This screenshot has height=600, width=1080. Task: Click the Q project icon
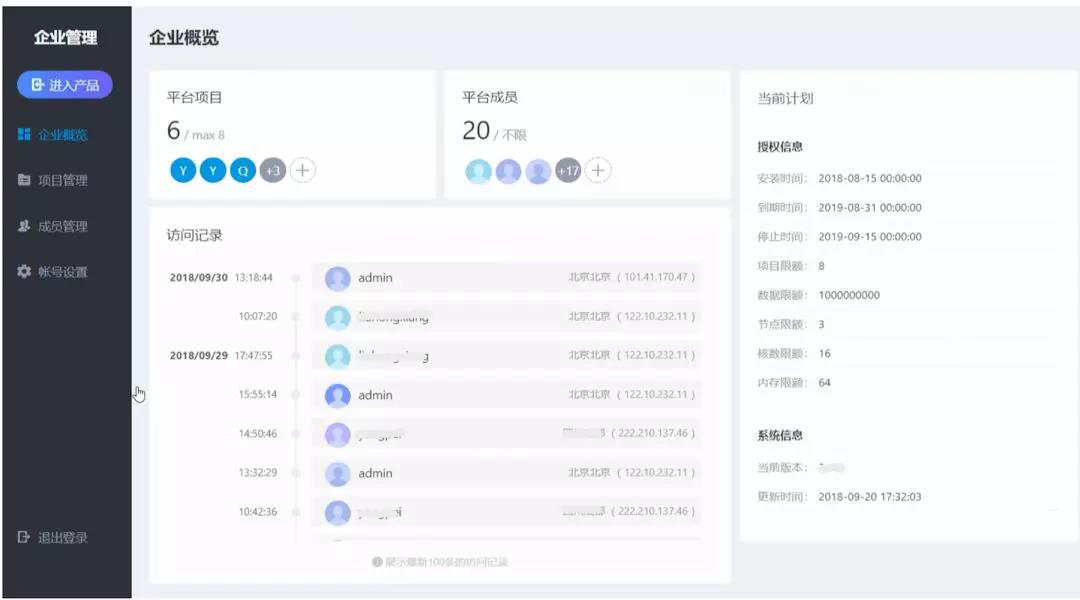point(243,171)
